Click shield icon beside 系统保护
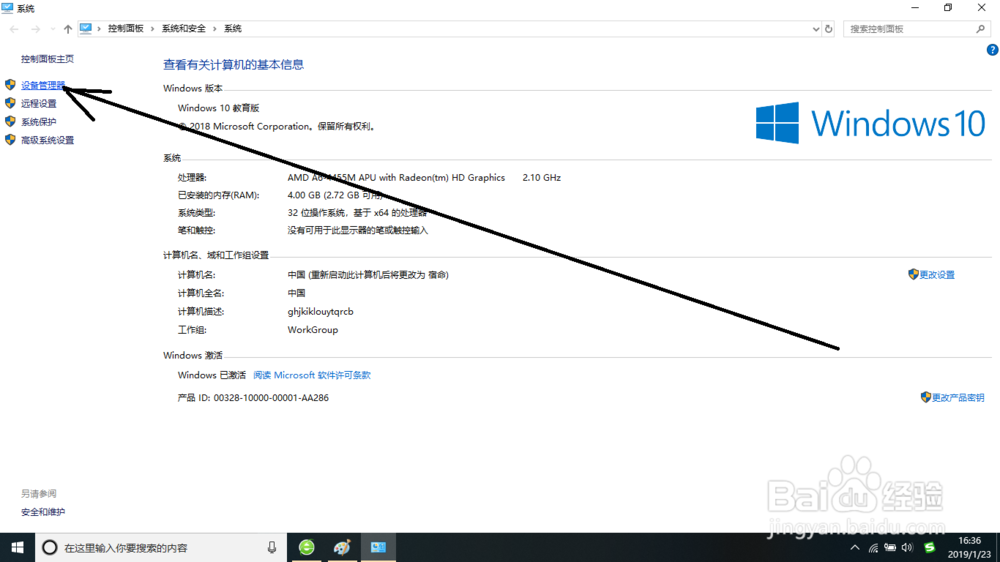This screenshot has height=562, width=1000. tap(10, 121)
